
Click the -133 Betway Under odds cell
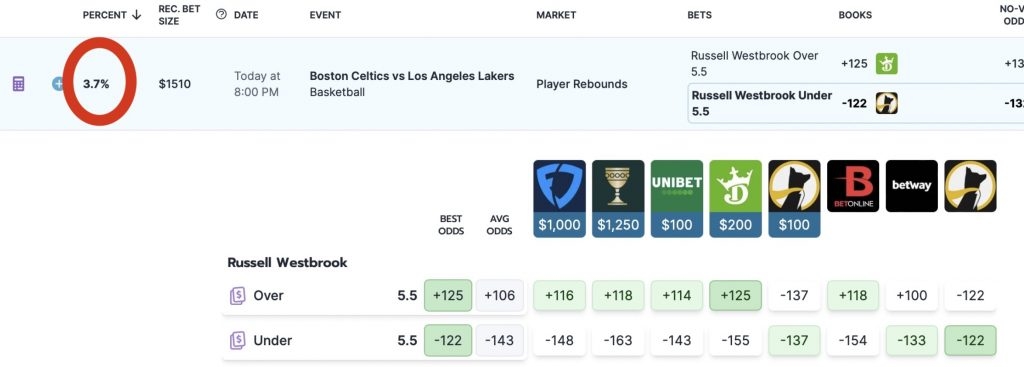click(912, 340)
